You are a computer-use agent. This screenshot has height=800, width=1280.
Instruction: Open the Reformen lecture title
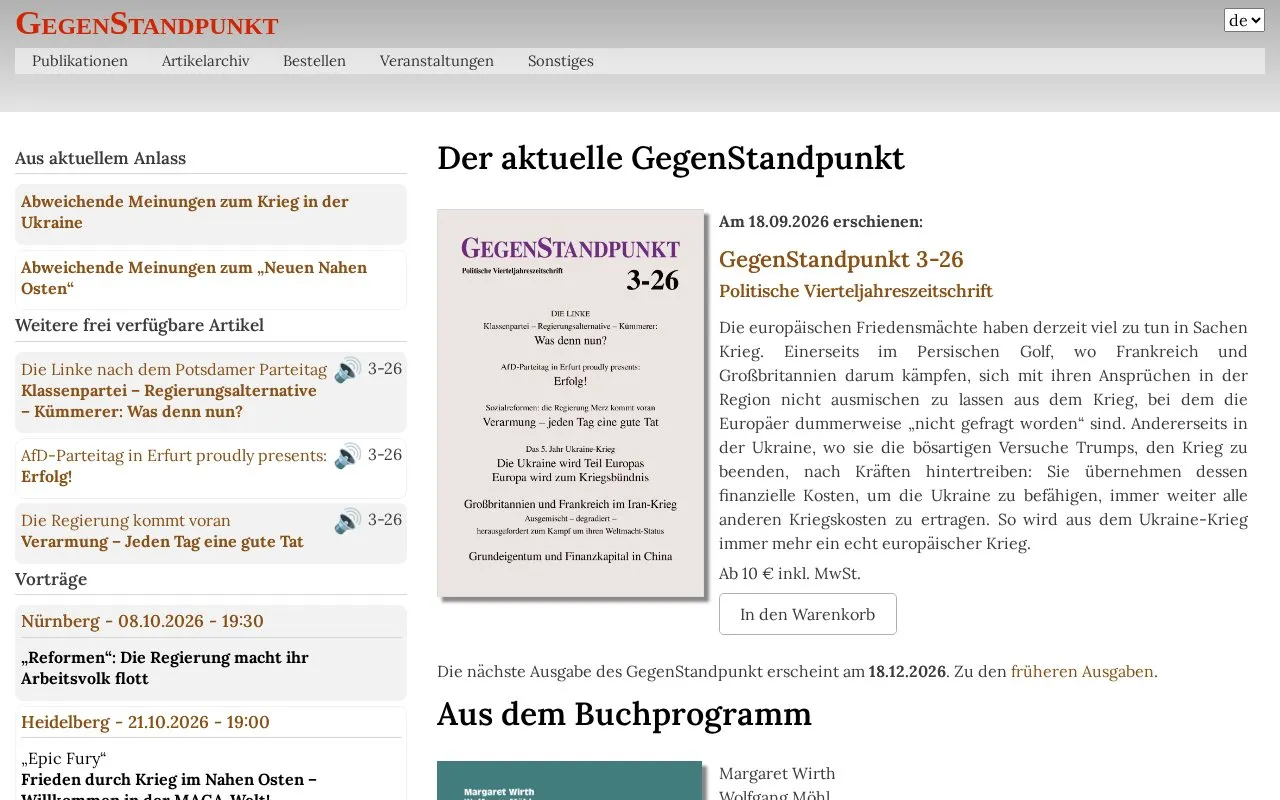coord(165,668)
